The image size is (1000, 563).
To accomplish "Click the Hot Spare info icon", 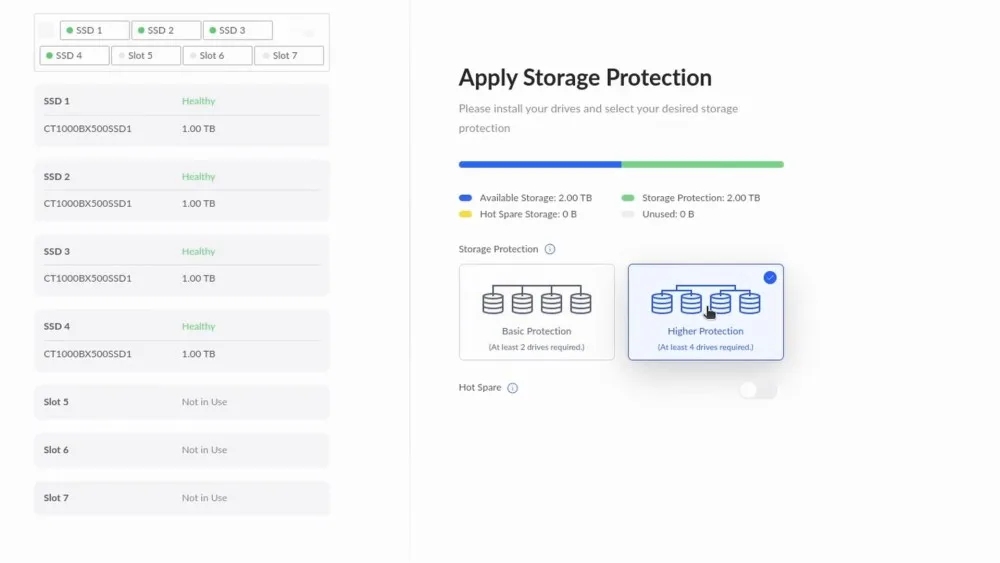I will [513, 388].
